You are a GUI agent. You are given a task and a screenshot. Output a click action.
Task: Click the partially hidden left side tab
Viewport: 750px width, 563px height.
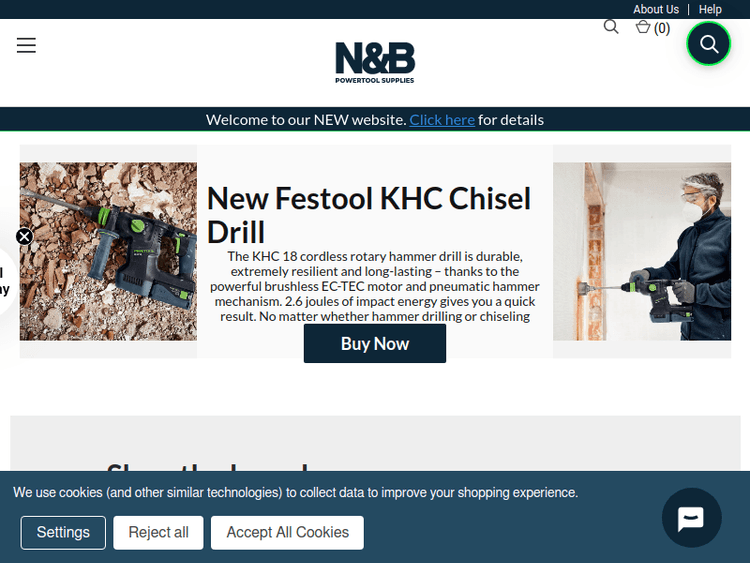click(7, 281)
